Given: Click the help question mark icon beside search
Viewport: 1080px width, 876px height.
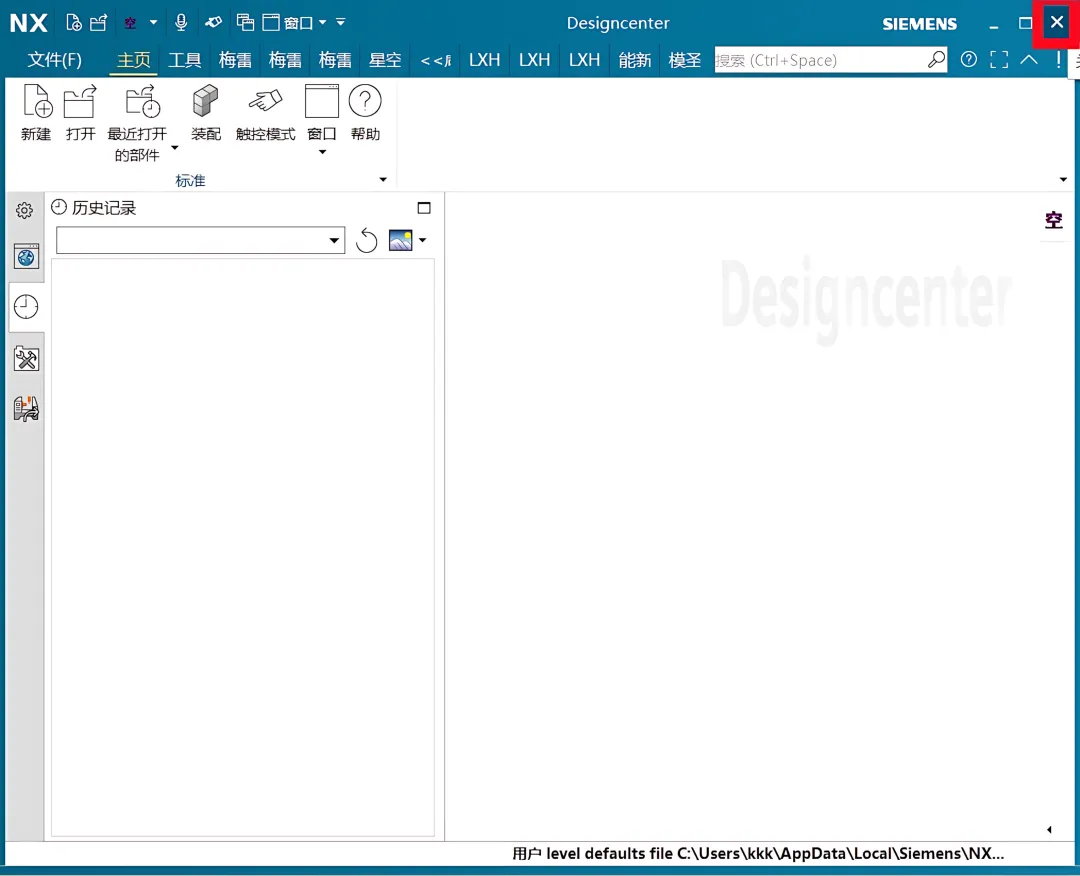Looking at the screenshot, I should point(968,60).
